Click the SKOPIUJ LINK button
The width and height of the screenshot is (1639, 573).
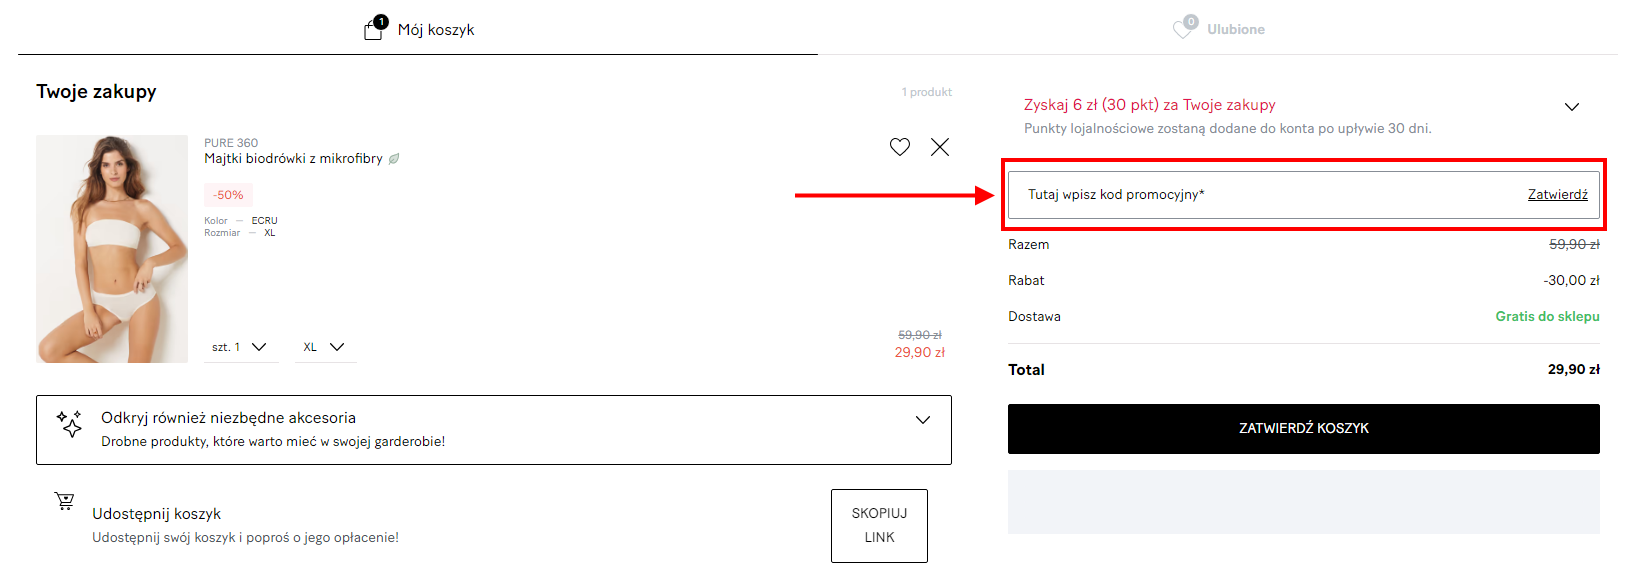tap(879, 525)
